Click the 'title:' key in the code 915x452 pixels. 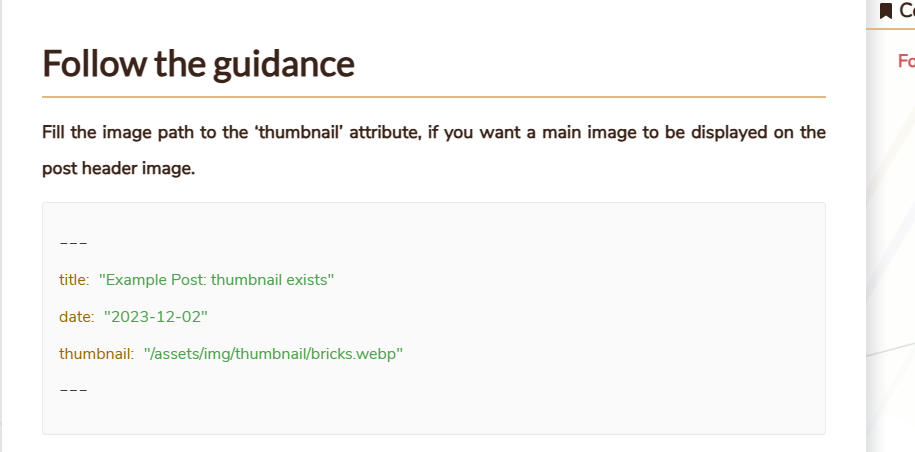[74, 280]
